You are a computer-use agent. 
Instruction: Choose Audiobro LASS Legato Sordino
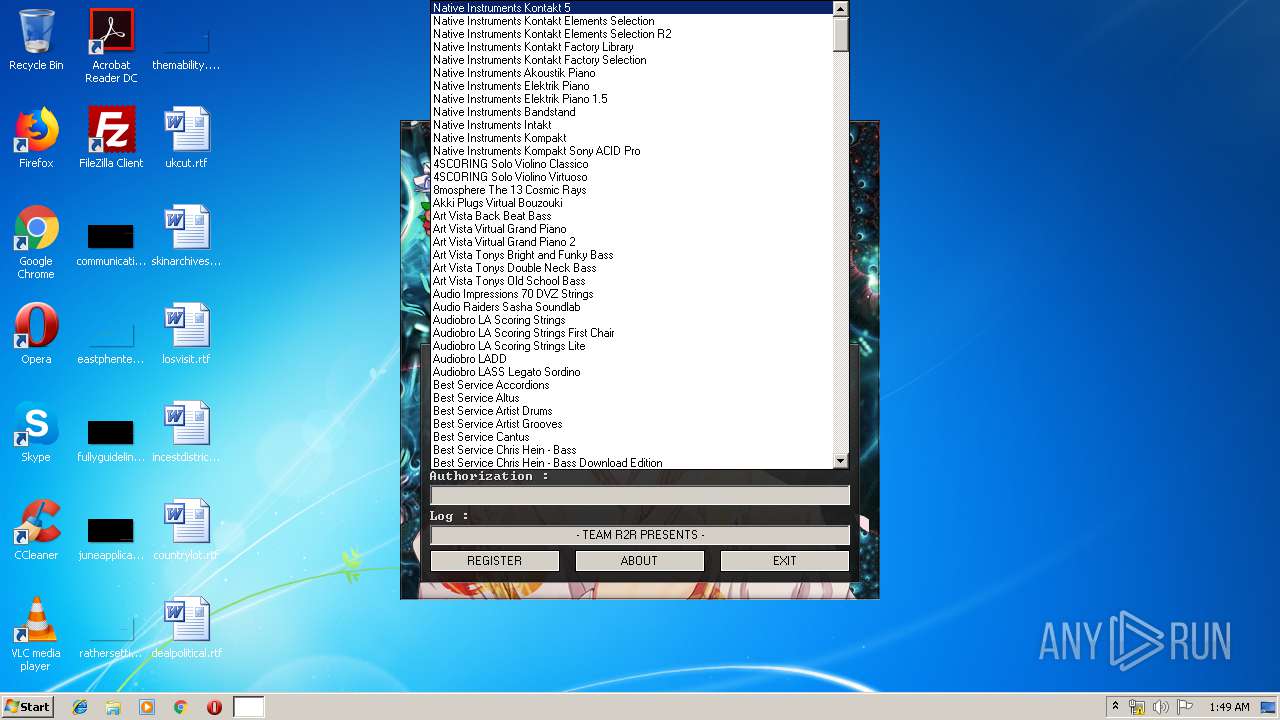coord(631,372)
